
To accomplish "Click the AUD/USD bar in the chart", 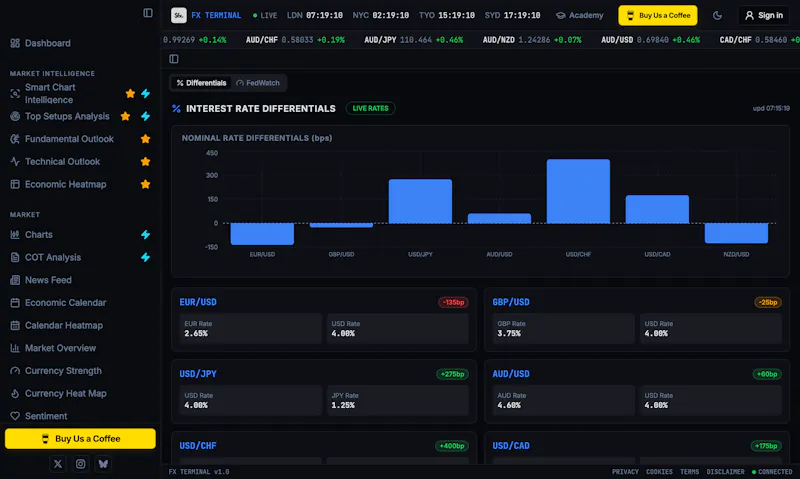I will pyautogui.click(x=499, y=218).
